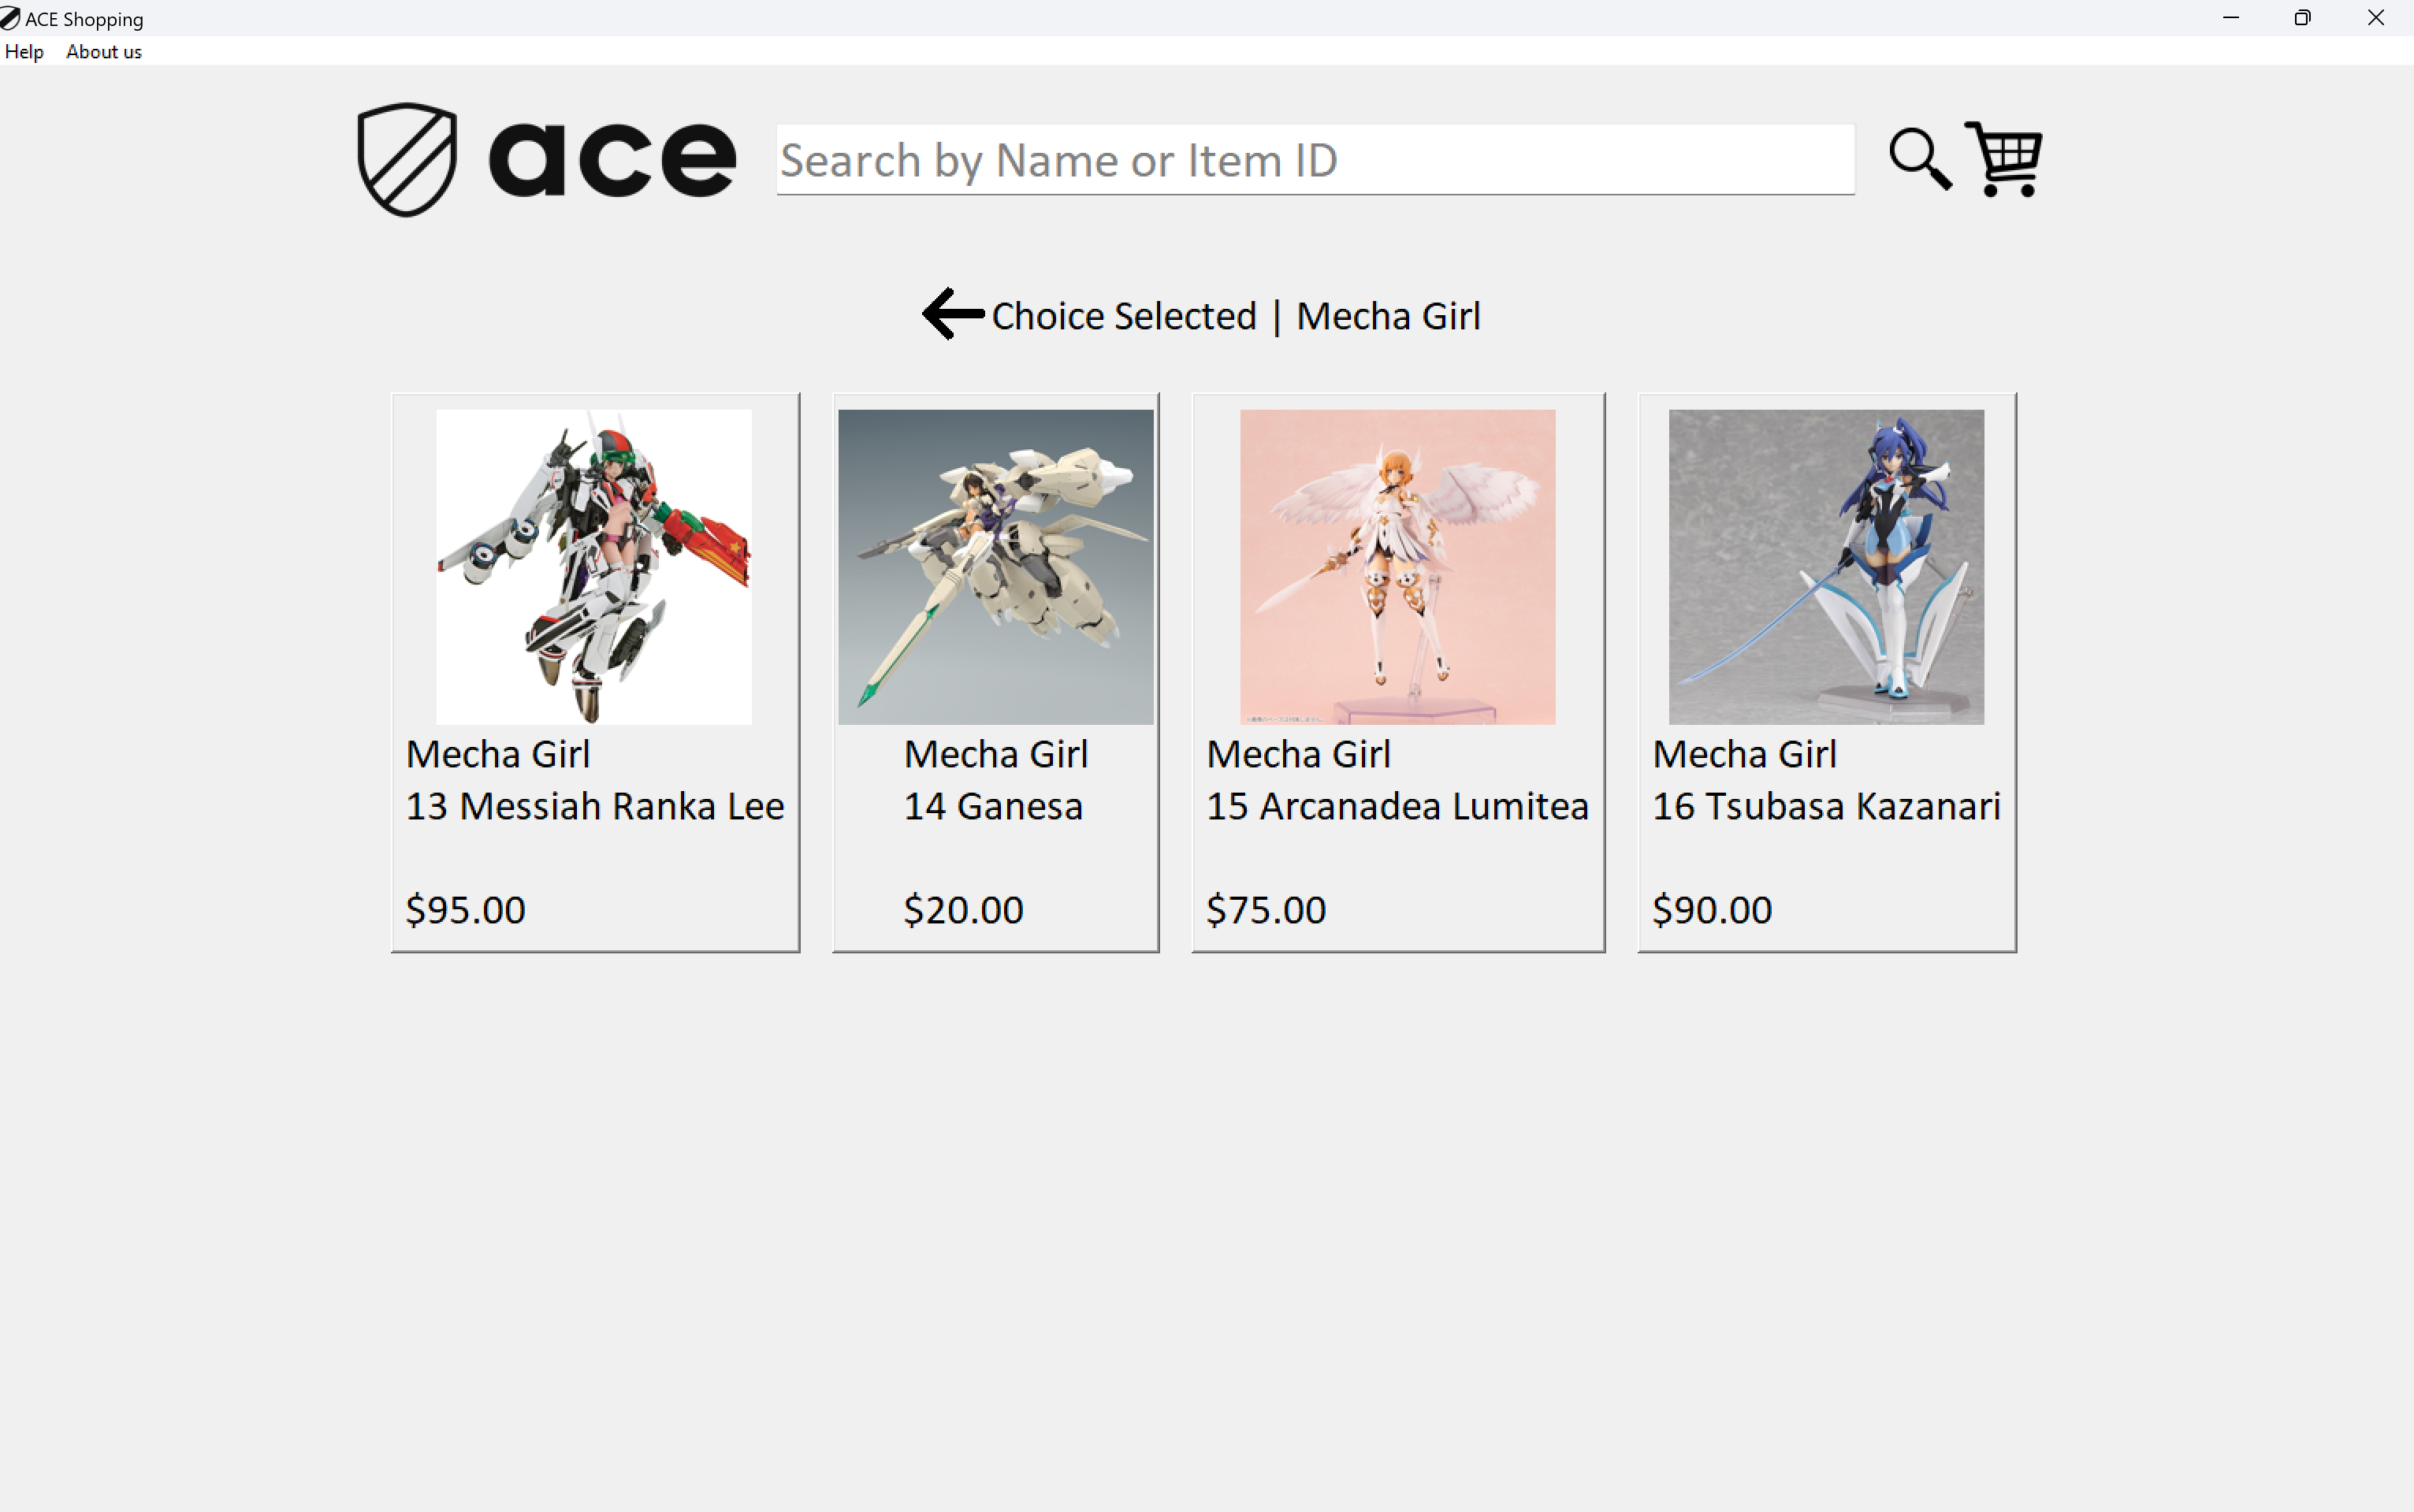Viewport: 2414px width, 1512px height.
Task: Open the About us menu
Action: (104, 52)
